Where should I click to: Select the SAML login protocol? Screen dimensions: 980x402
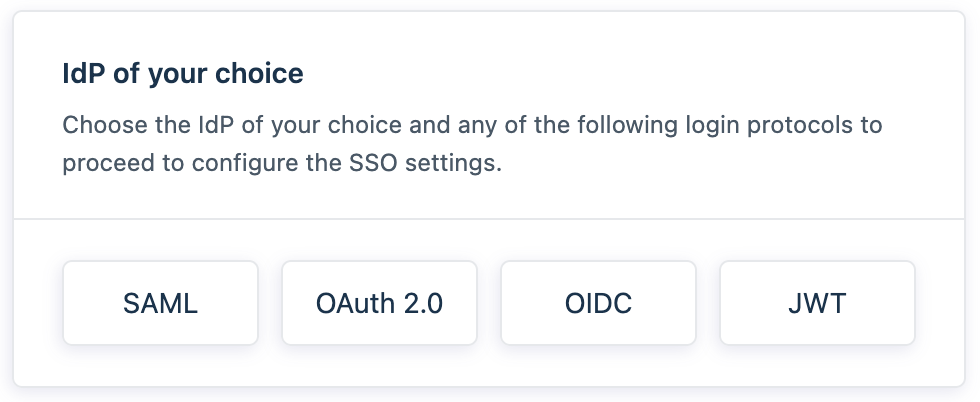pos(160,303)
